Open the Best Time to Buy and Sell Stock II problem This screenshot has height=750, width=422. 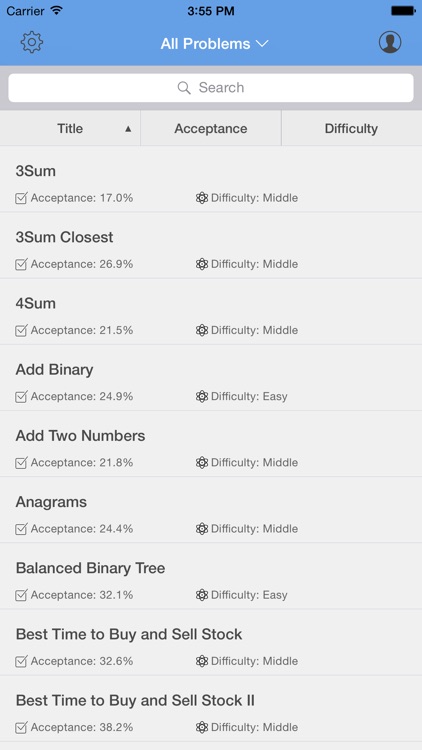click(211, 709)
